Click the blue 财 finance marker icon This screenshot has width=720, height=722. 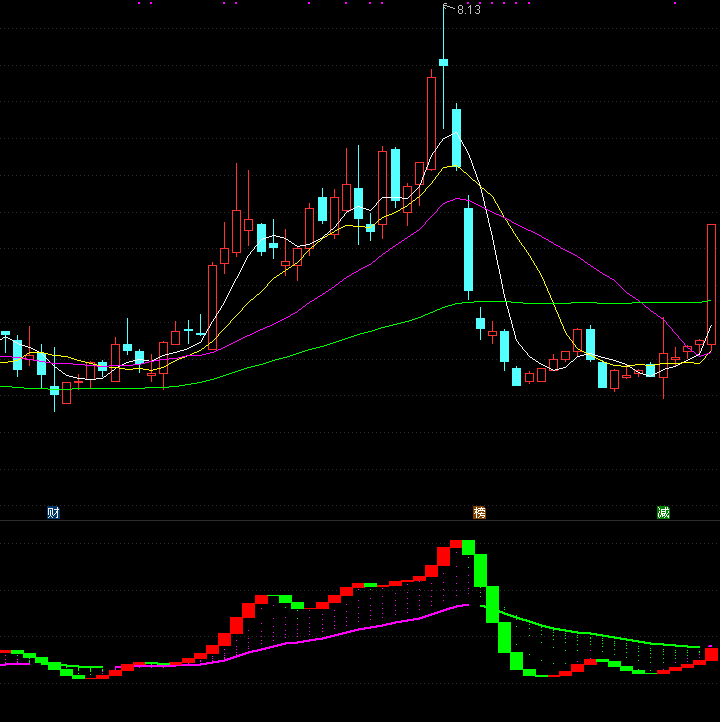click(53, 512)
